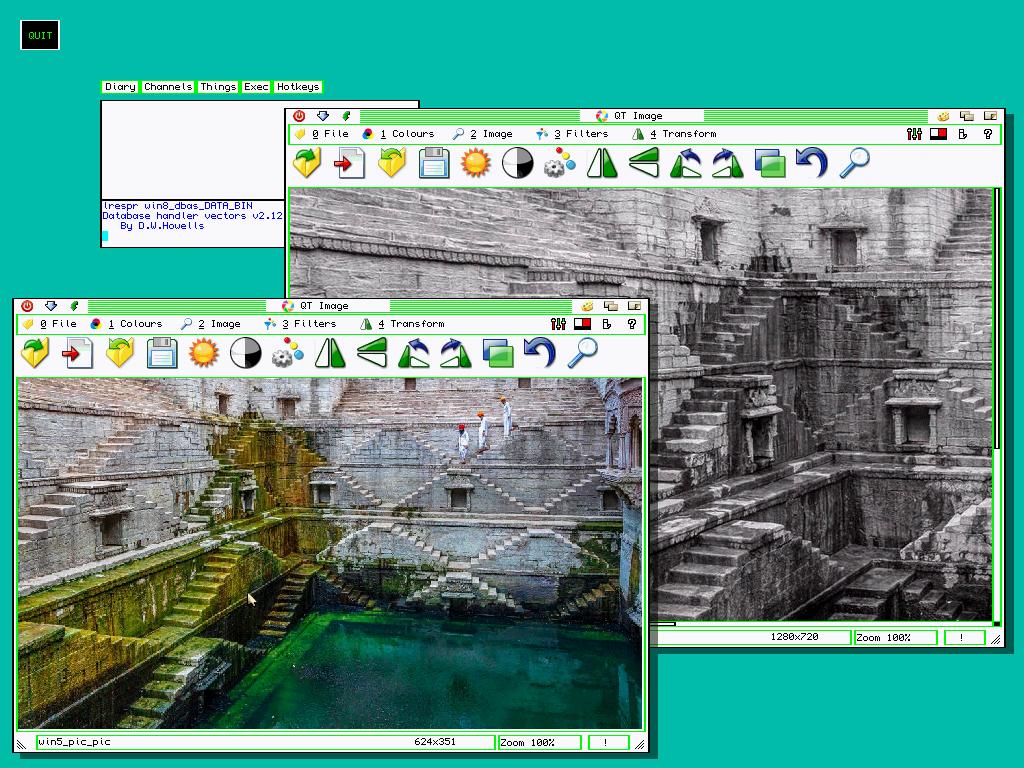The width and height of the screenshot is (1024, 768).
Task: Click the overlapping blue and green squares icon, grayscale window
Action: click(770, 163)
